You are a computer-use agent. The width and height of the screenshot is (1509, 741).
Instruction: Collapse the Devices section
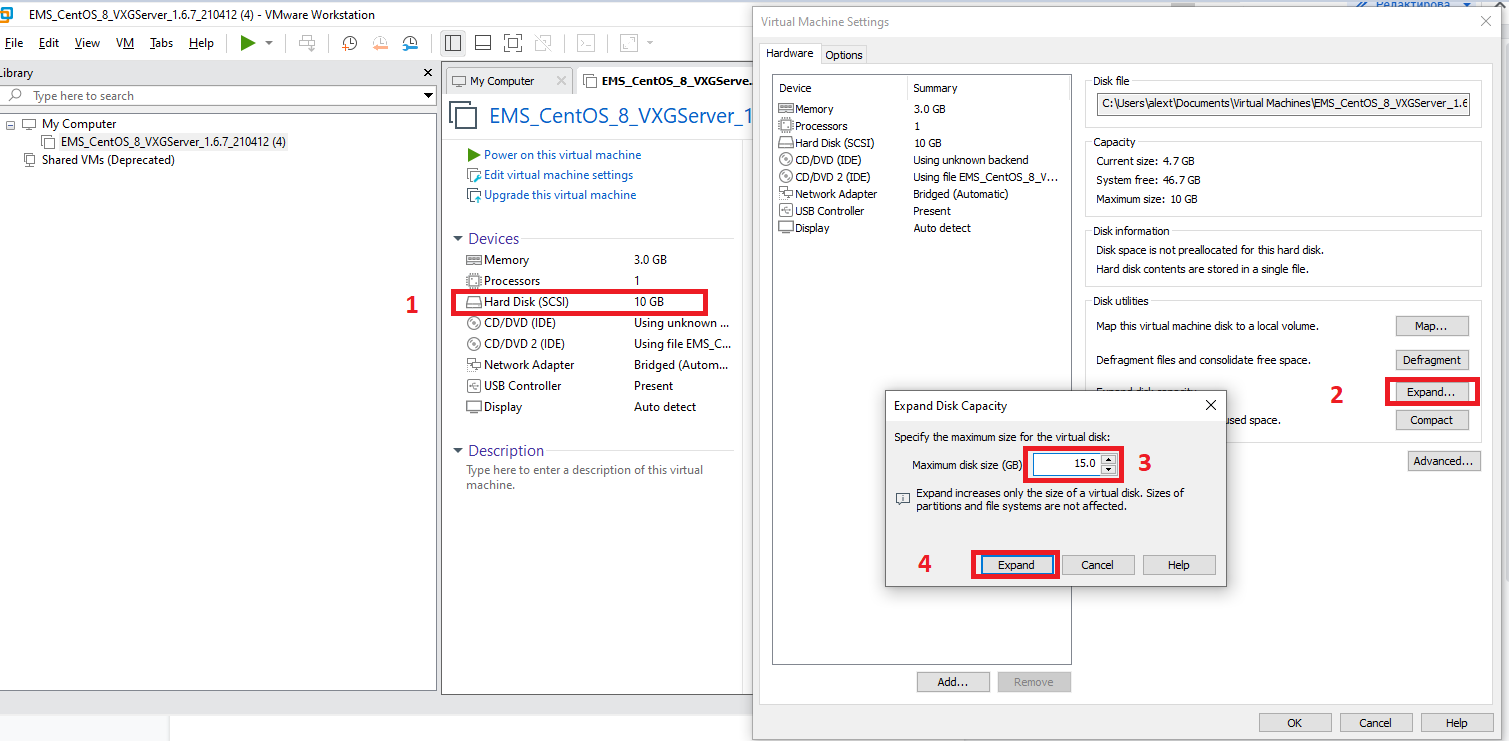coord(458,239)
